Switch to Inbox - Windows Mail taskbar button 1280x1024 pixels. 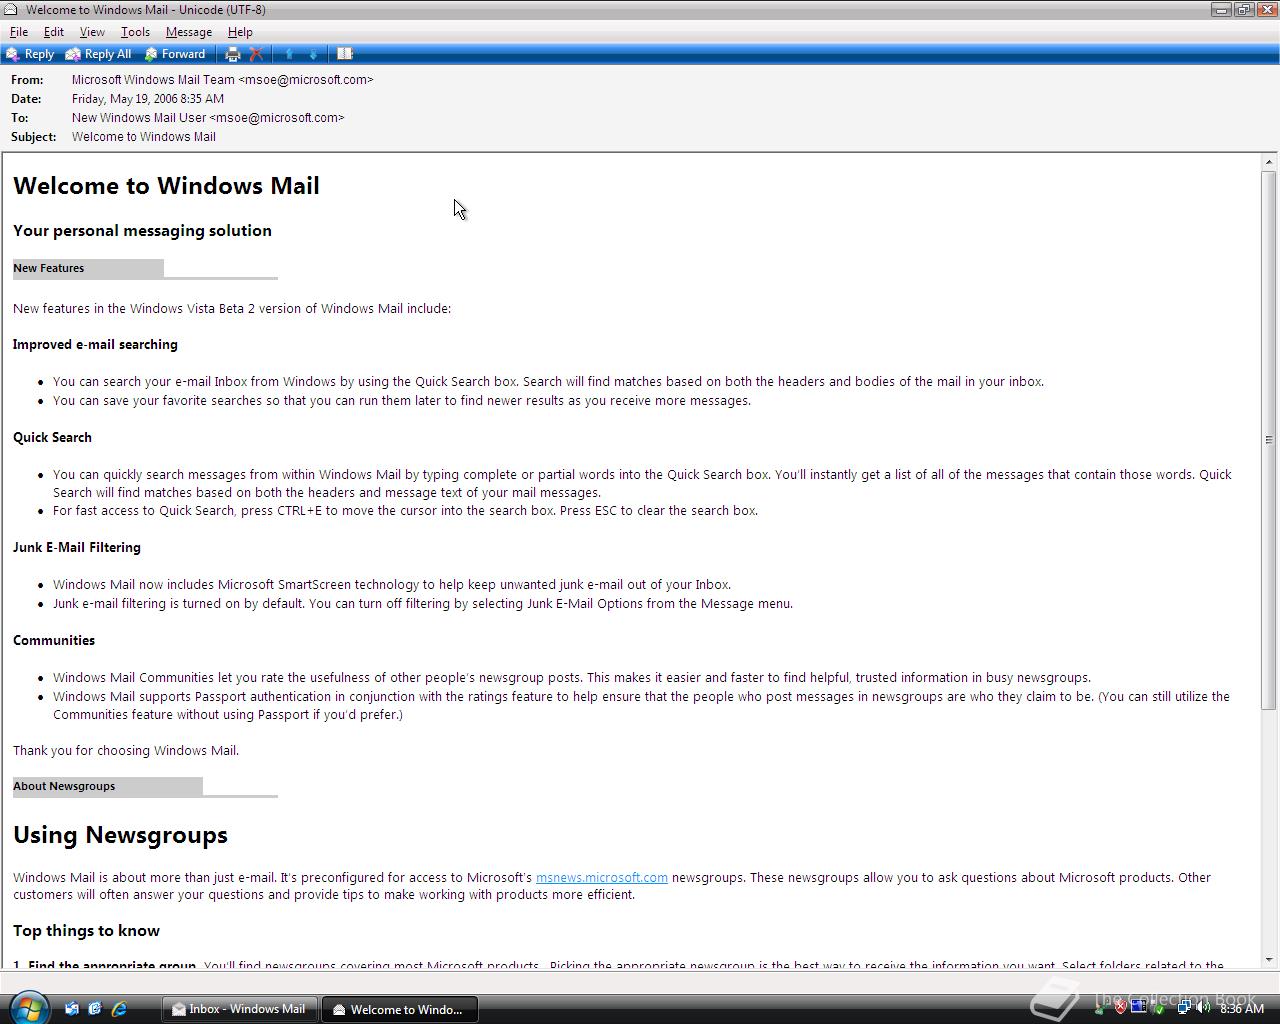pos(240,1009)
